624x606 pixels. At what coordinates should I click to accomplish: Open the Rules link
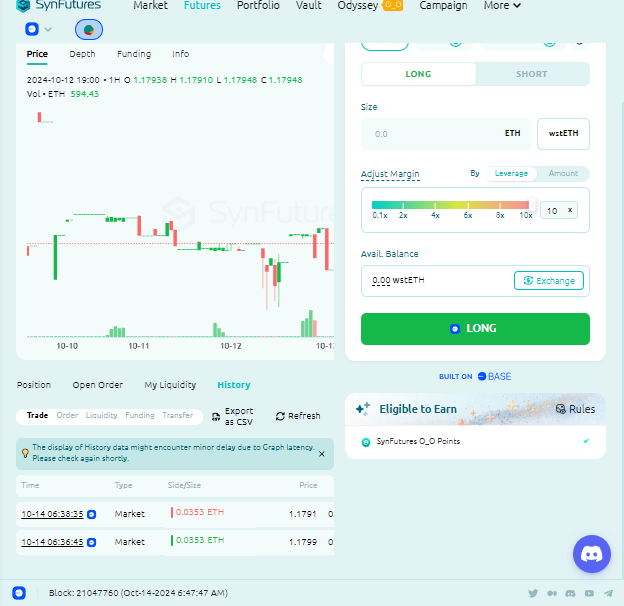coord(575,409)
